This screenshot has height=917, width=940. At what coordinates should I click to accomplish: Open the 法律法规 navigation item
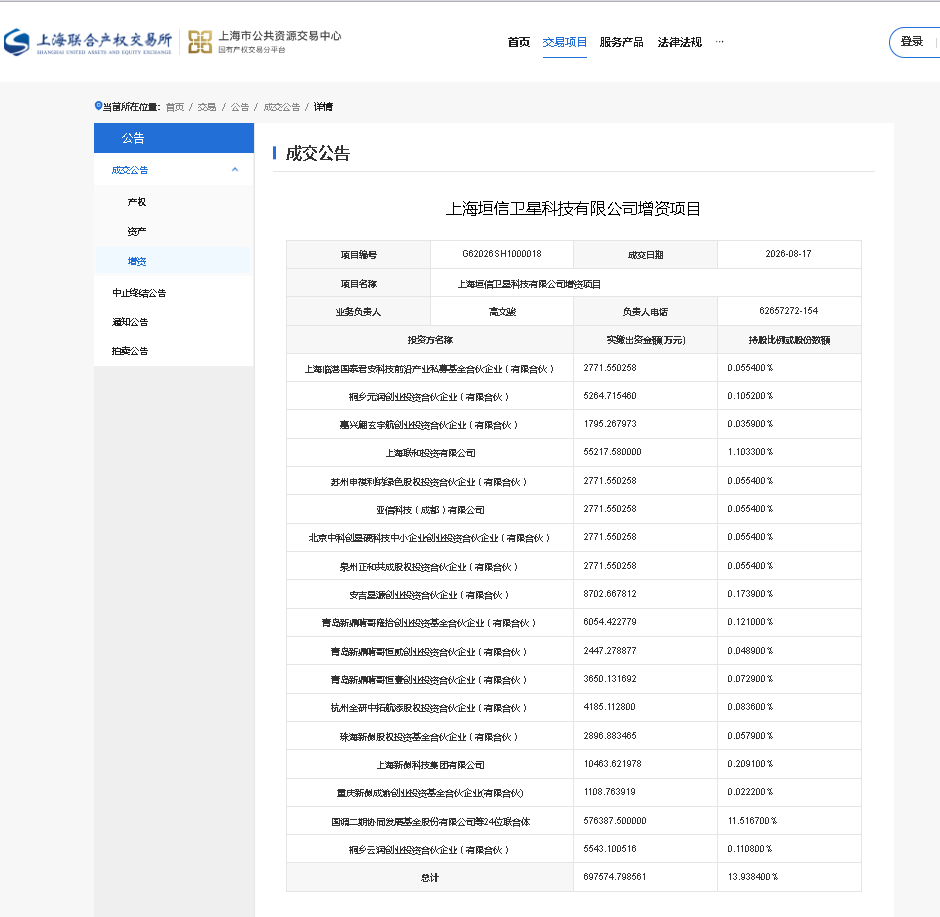coord(680,42)
